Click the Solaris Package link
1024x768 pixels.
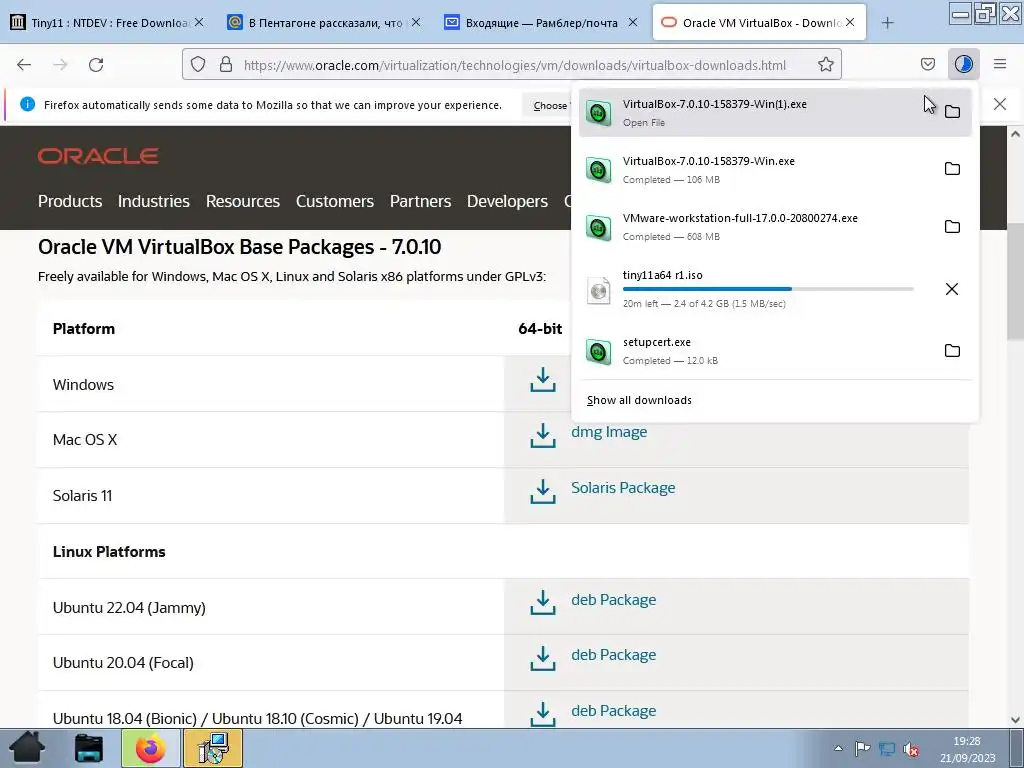[x=623, y=488]
